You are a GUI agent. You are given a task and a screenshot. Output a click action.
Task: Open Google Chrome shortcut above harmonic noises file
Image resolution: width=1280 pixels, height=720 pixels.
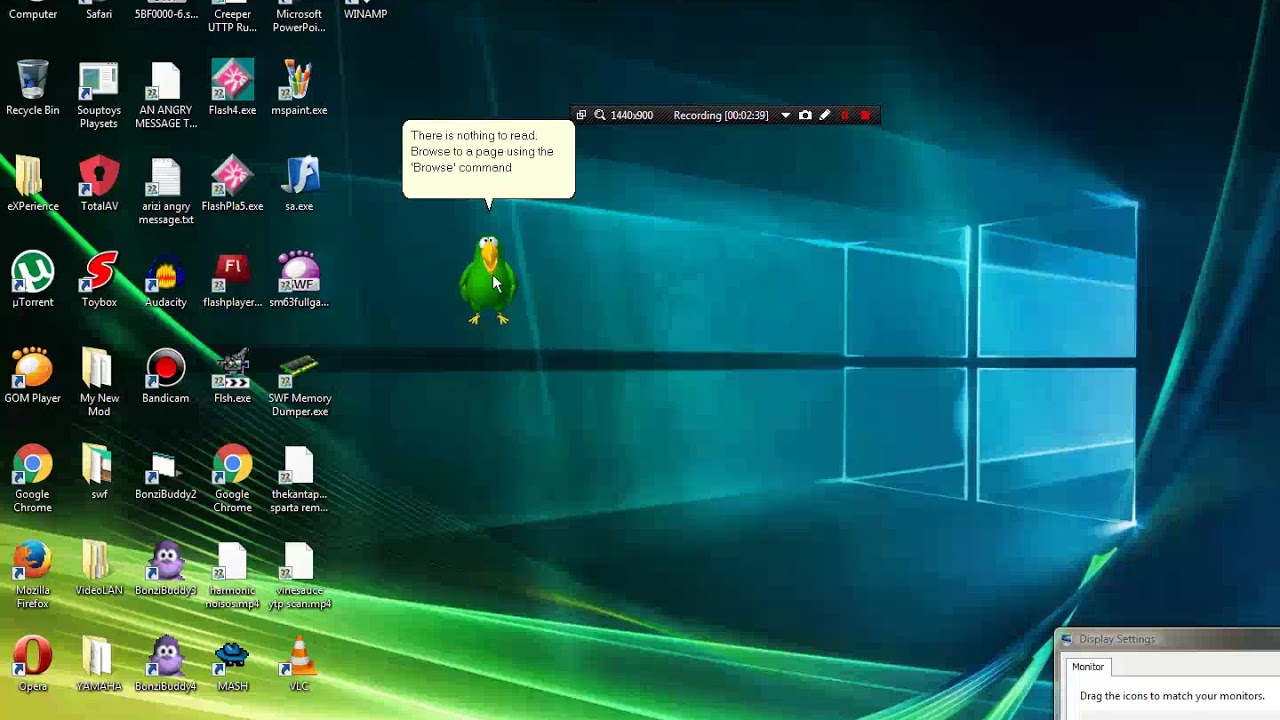pyautogui.click(x=232, y=479)
